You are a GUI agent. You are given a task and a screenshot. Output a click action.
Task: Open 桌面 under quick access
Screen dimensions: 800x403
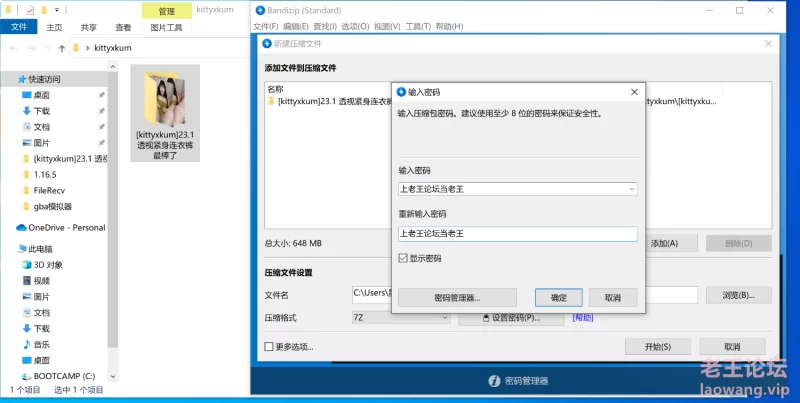41,95
